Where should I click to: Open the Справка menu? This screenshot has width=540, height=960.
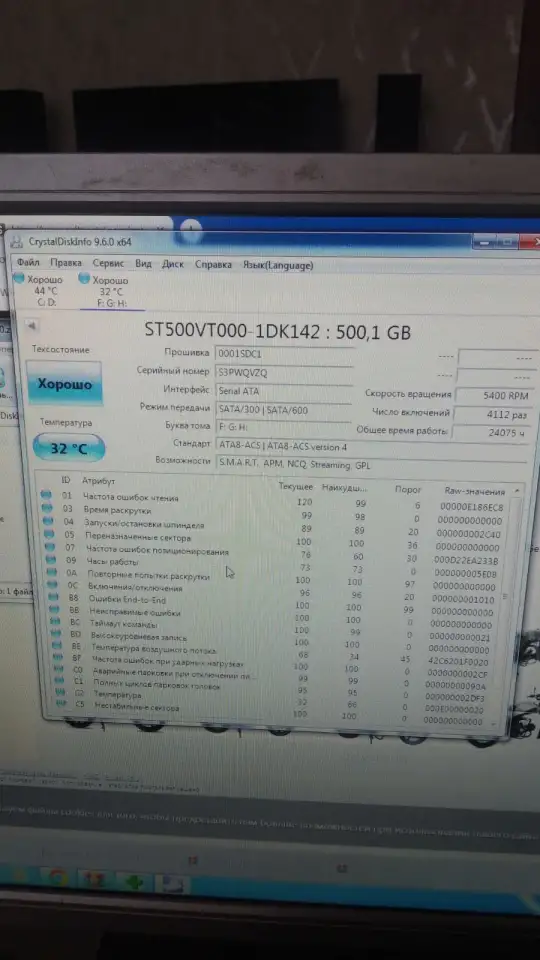[x=213, y=264]
